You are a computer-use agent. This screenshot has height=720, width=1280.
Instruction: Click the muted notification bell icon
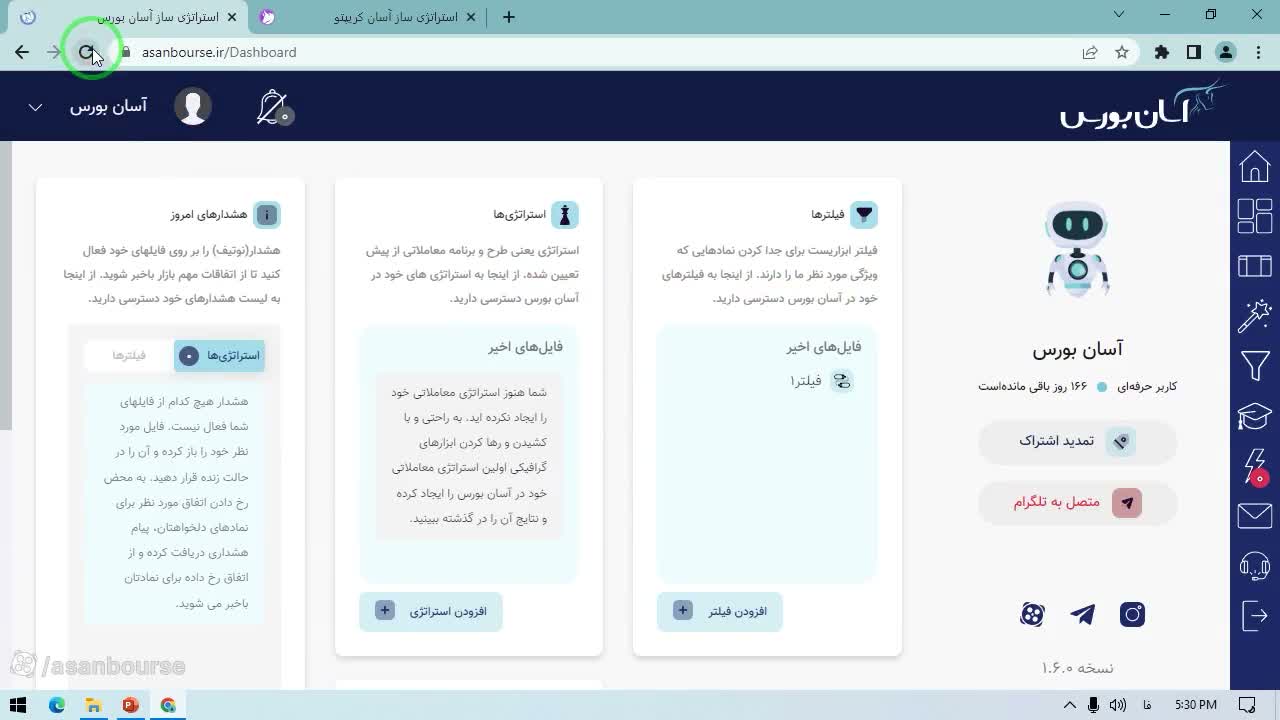point(273,107)
